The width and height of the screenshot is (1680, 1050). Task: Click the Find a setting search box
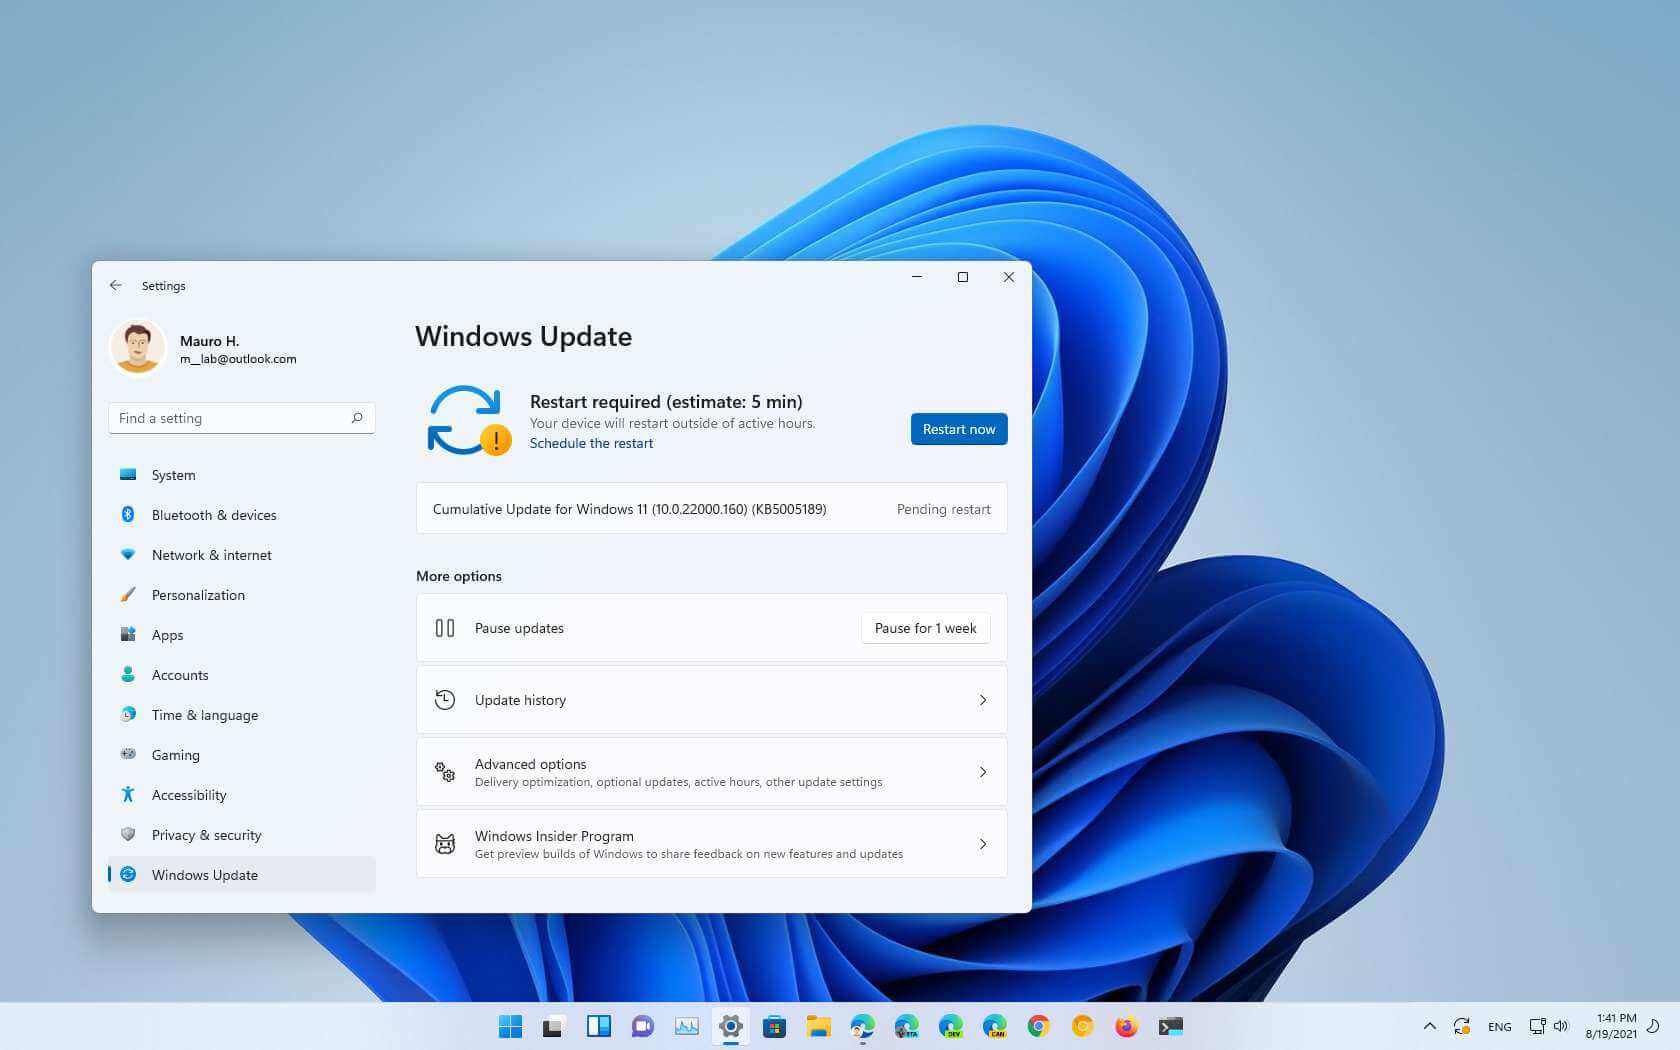pyautogui.click(x=240, y=418)
